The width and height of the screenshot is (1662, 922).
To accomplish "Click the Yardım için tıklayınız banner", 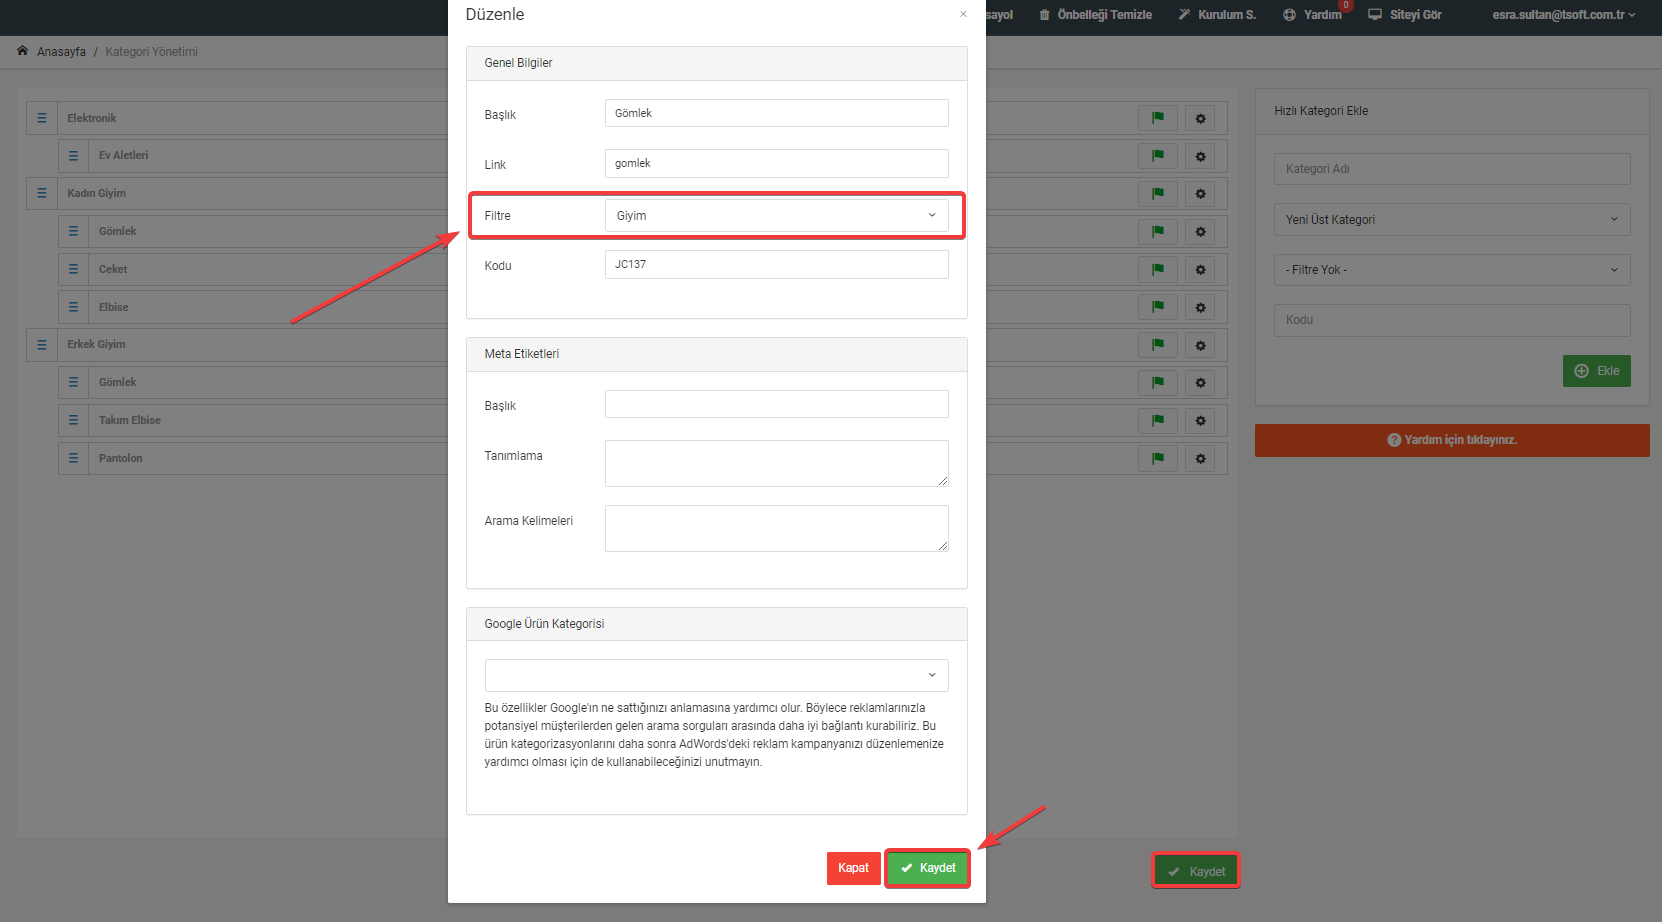I will pyautogui.click(x=1452, y=440).
